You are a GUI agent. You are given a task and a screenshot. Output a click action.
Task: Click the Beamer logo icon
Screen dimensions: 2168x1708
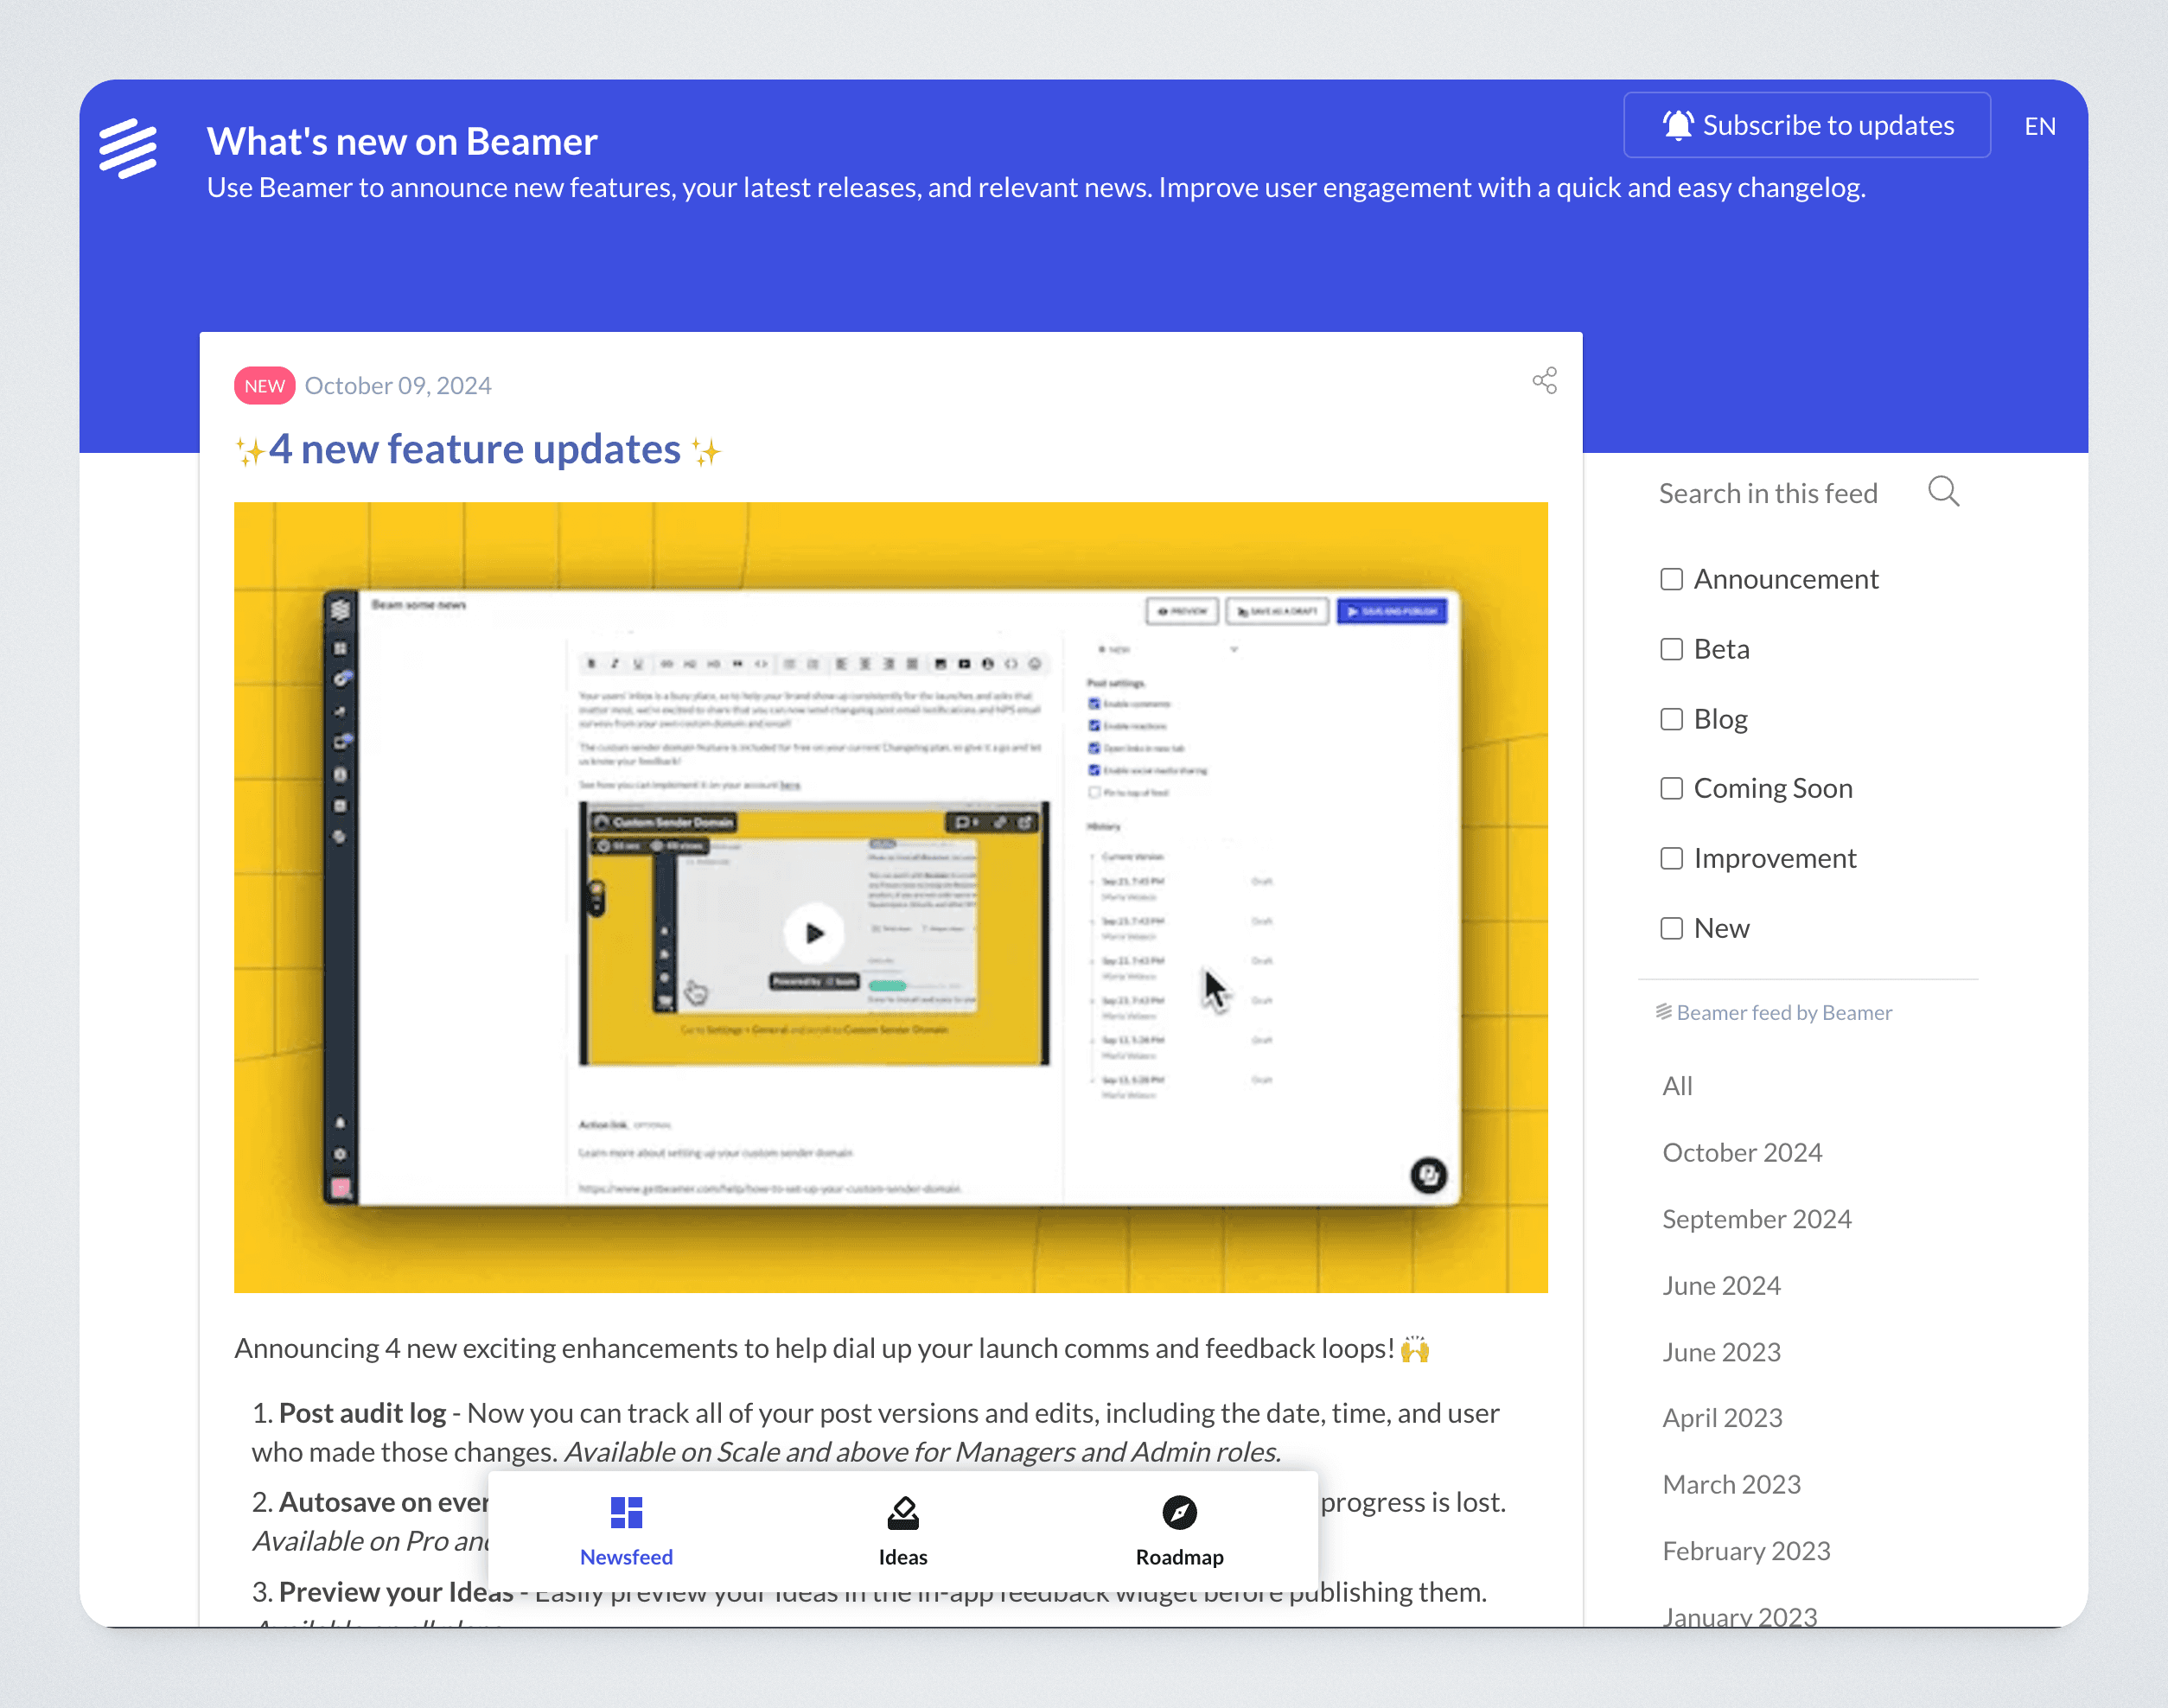pos(128,148)
